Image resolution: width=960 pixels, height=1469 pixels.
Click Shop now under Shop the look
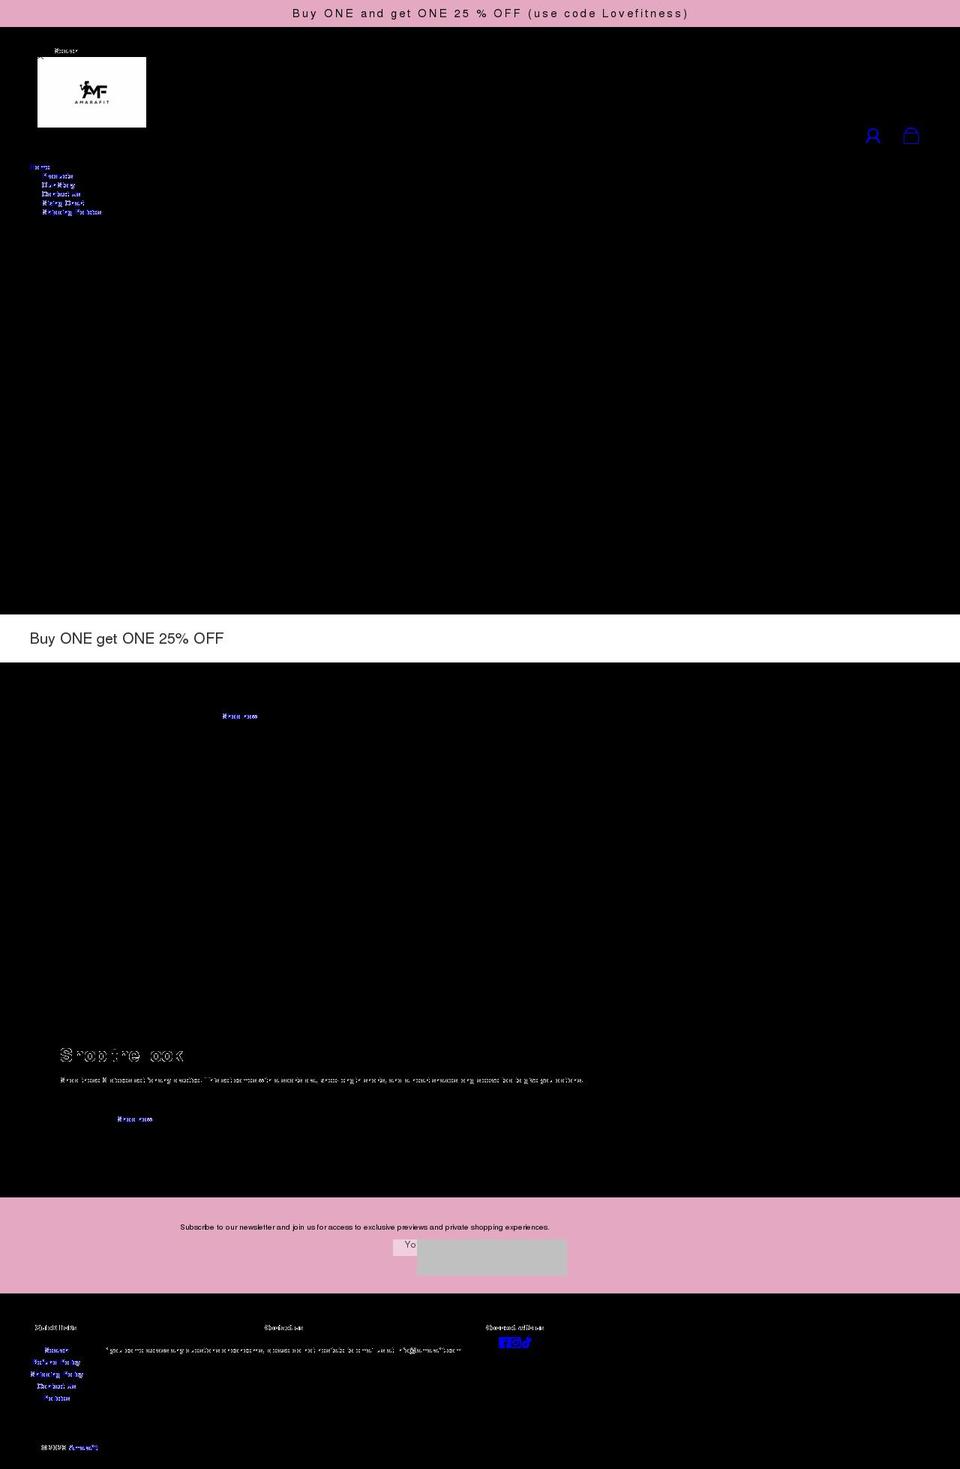coord(133,1119)
